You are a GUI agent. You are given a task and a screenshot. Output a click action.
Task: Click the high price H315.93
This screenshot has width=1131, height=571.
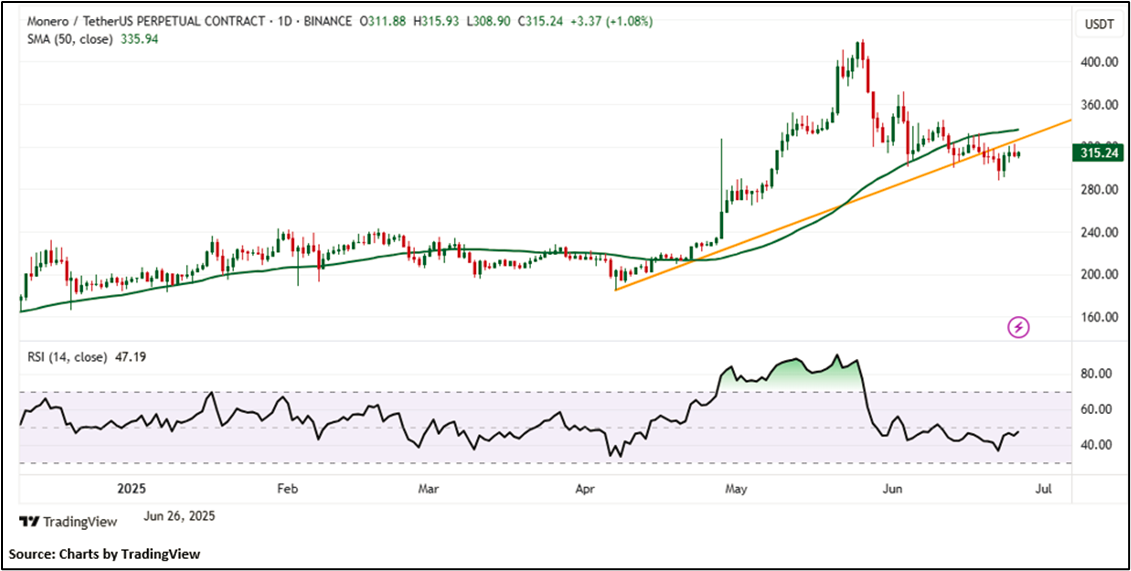click(x=438, y=22)
